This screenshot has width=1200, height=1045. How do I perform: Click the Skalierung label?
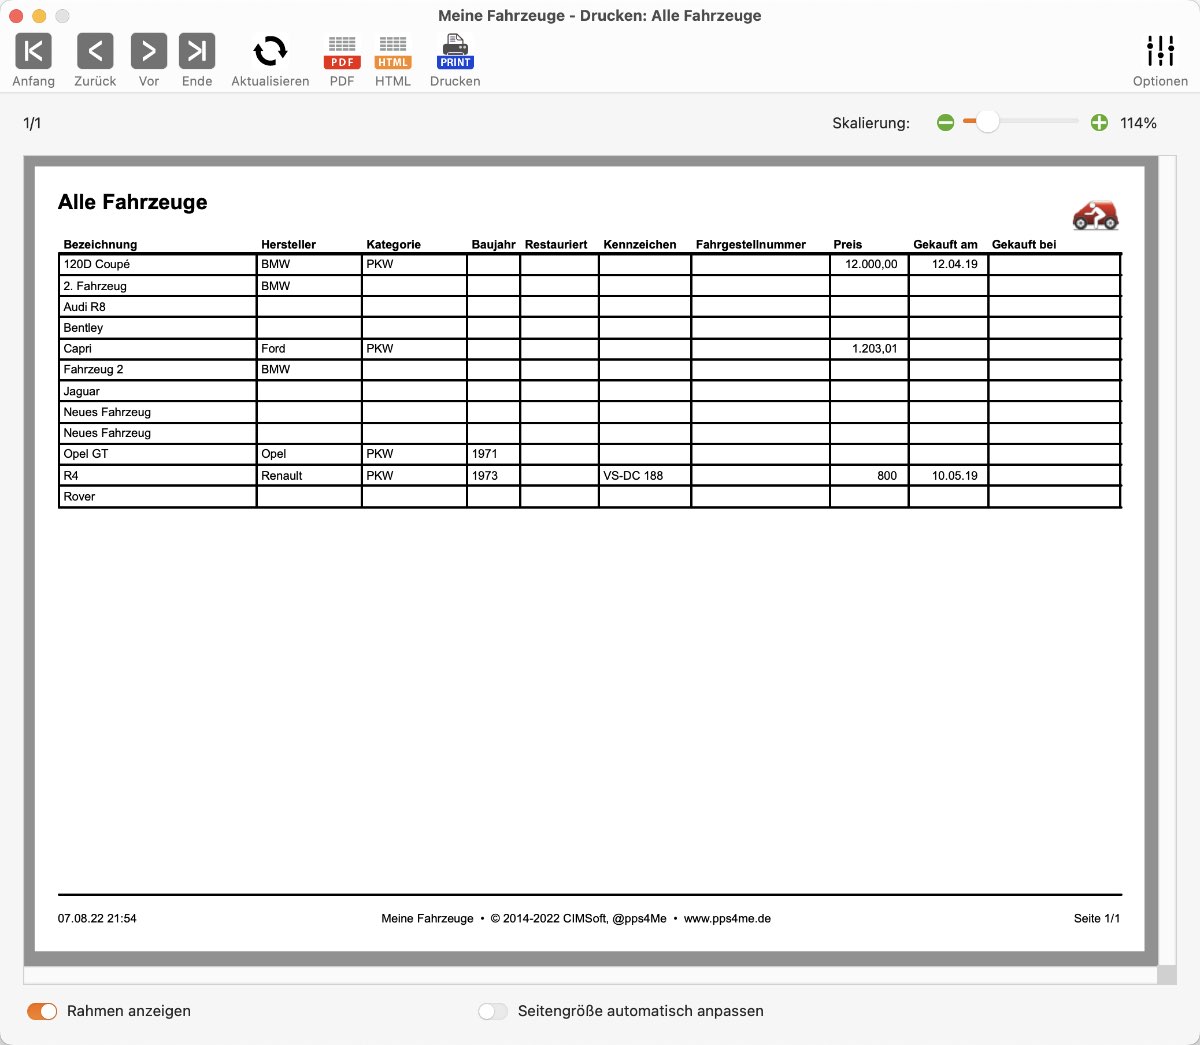point(871,123)
